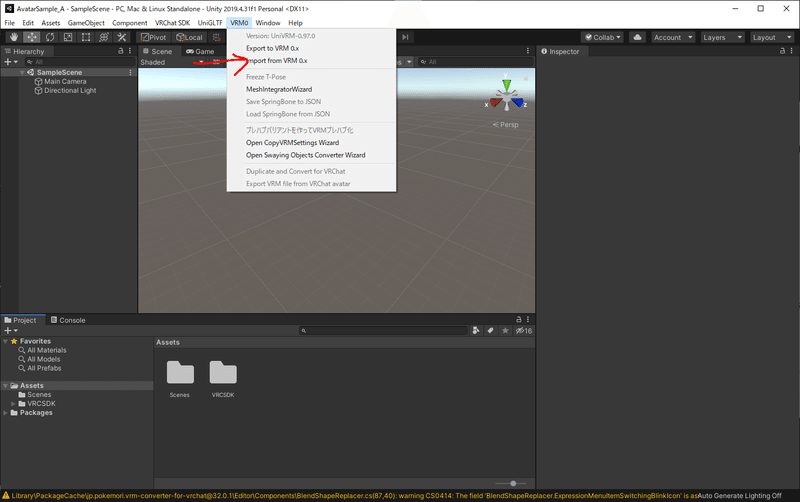
Task: Toggle hidden packages visibility count
Action: point(523,331)
